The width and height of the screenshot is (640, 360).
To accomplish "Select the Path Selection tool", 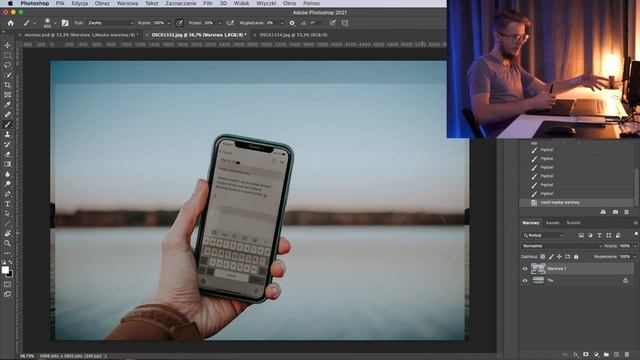I will (7, 213).
